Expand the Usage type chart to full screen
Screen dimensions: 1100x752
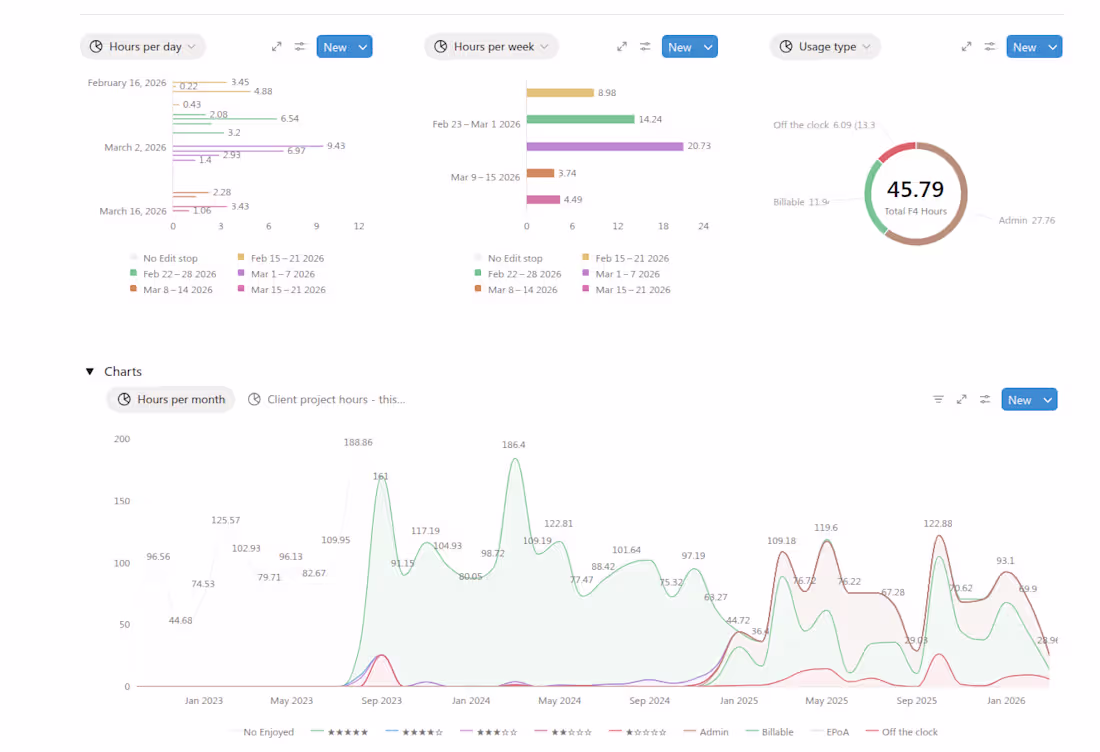966,47
